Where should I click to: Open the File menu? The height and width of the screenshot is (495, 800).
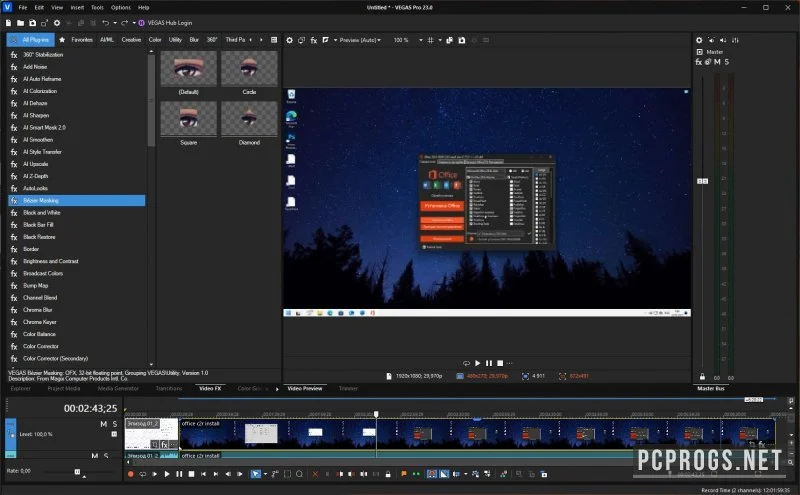point(23,8)
